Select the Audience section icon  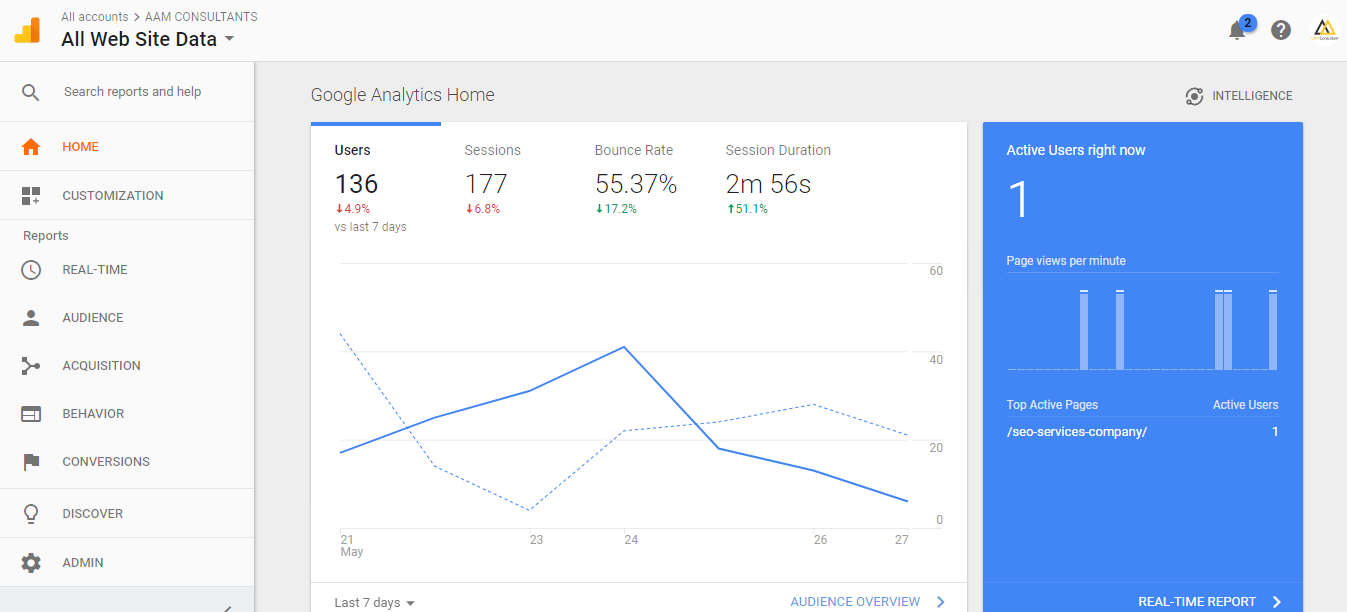(30, 317)
